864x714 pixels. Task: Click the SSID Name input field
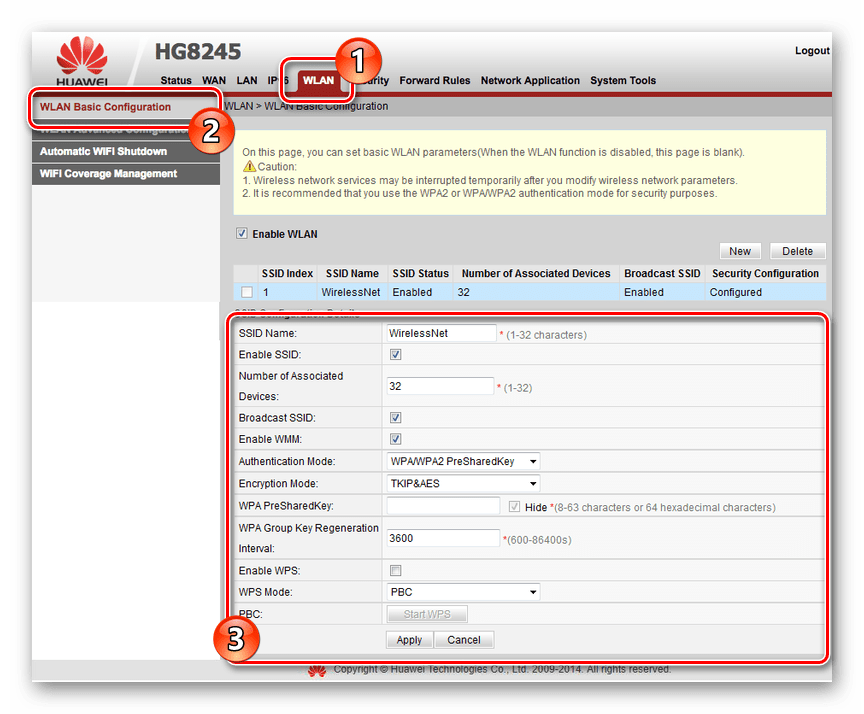click(x=441, y=333)
